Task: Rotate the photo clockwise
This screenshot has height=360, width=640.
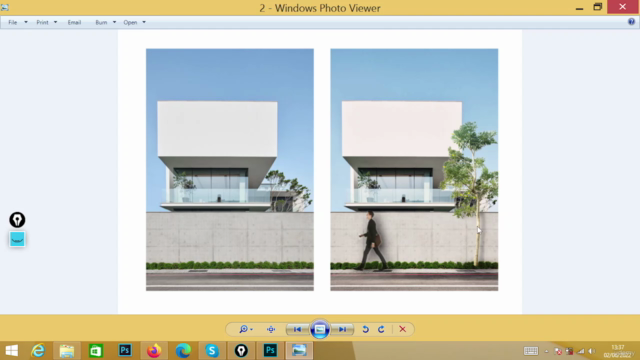Action: click(x=381, y=329)
